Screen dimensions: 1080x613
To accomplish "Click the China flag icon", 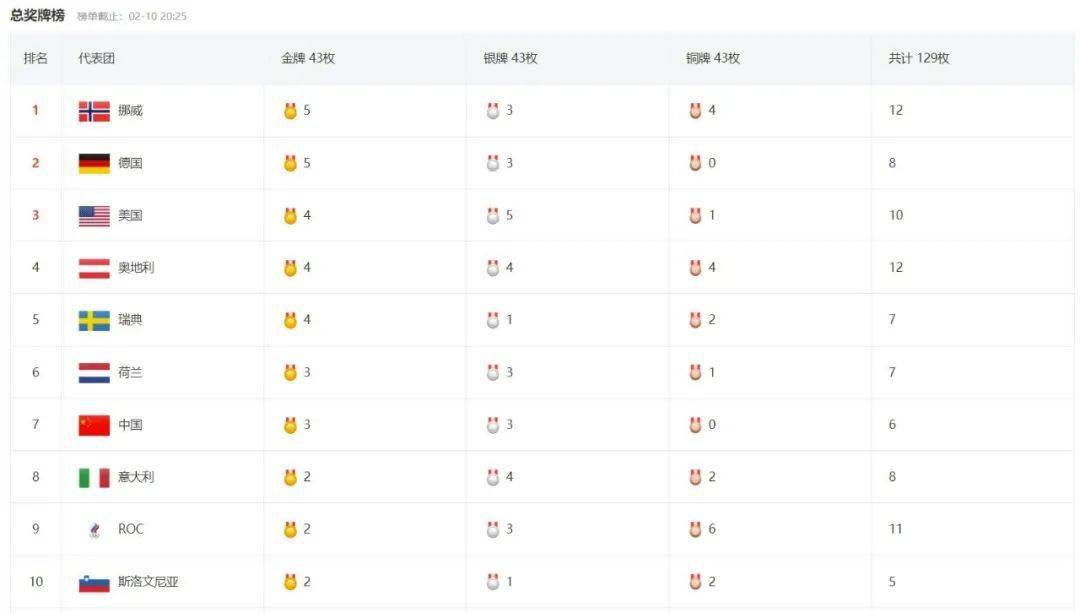I will point(94,425).
